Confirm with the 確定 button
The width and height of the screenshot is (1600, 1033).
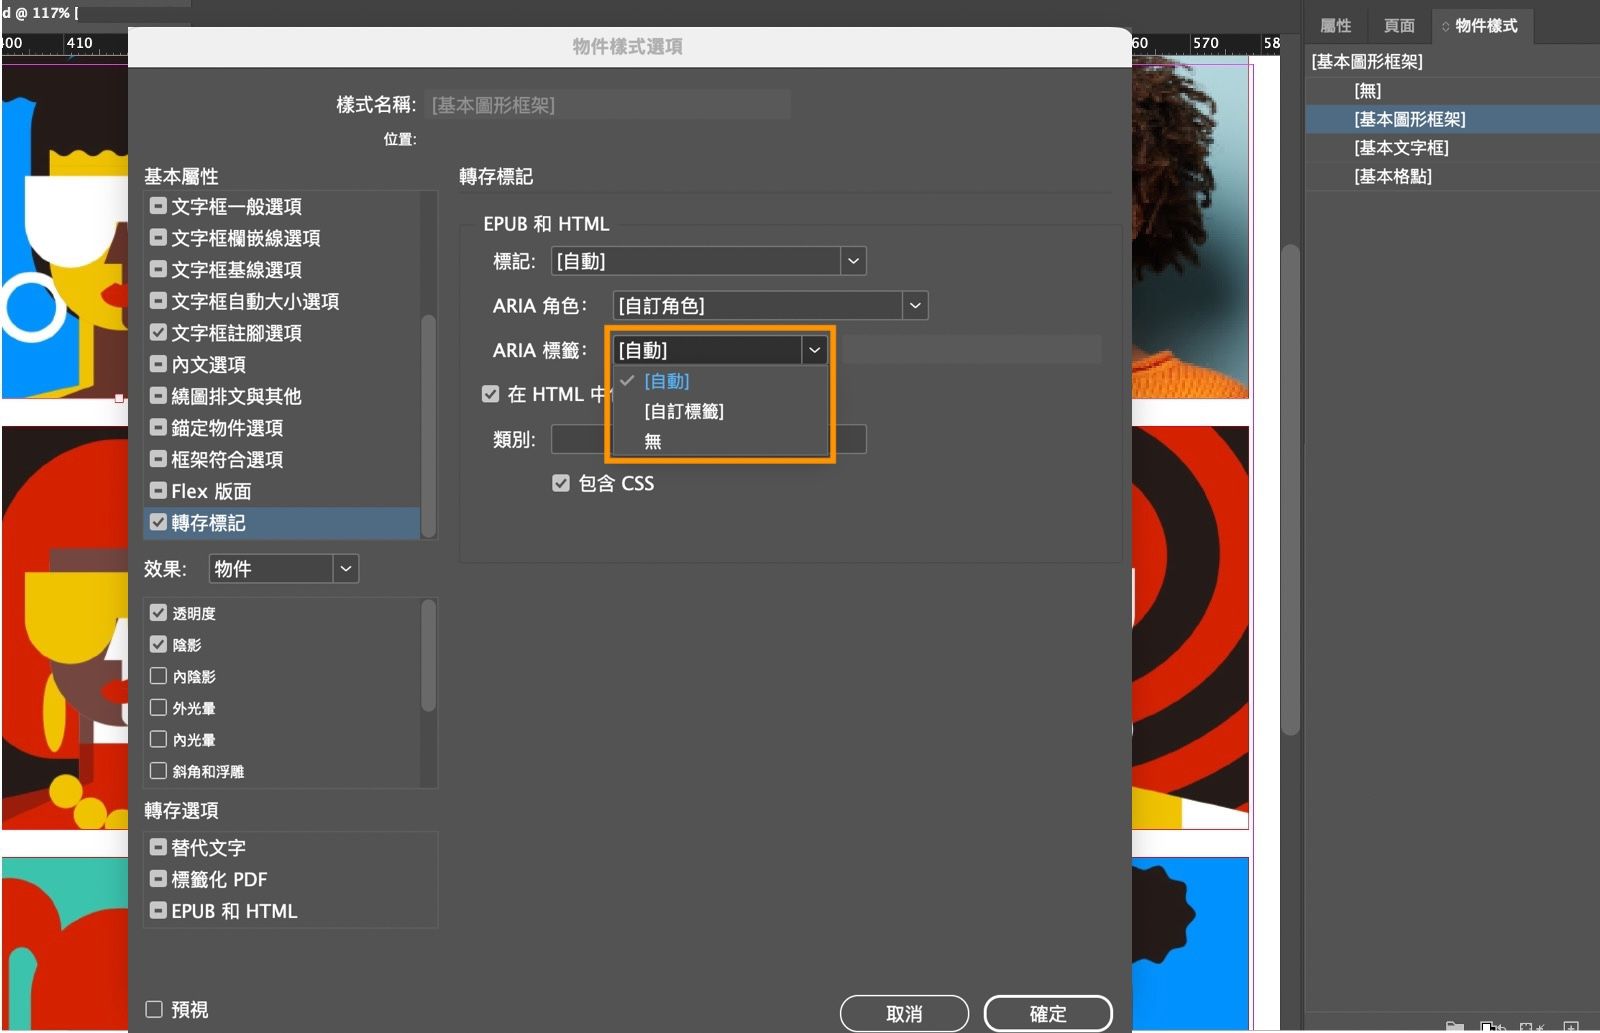(1048, 1013)
